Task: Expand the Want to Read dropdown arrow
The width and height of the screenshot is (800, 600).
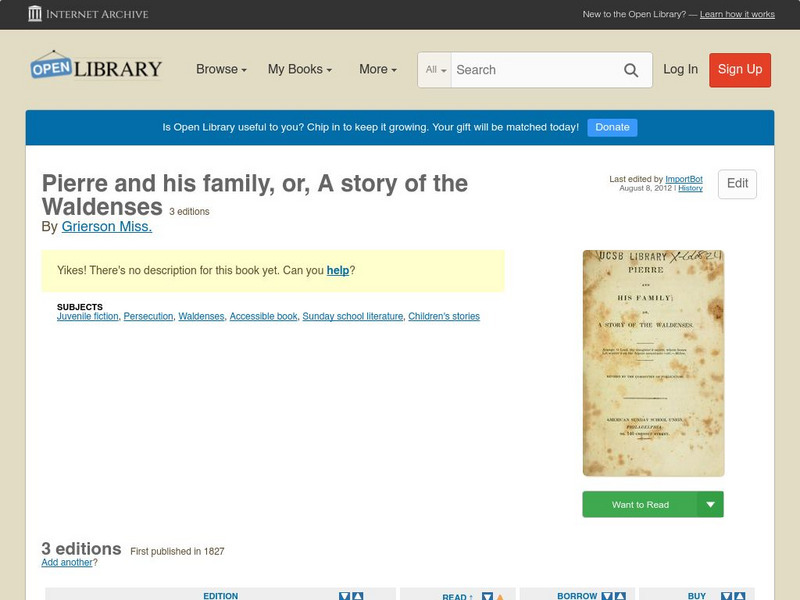Action: point(709,504)
